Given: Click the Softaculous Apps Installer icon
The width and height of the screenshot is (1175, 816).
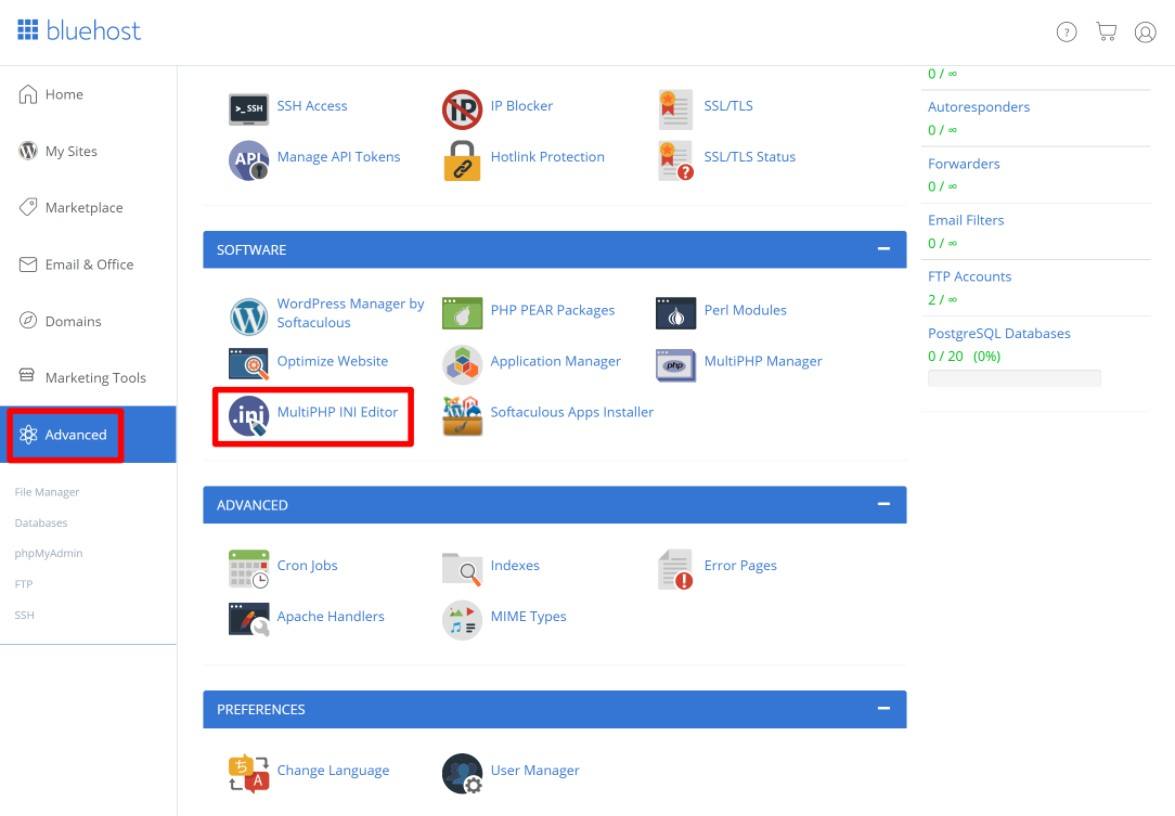Looking at the screenshot, I should click(462, 416).
